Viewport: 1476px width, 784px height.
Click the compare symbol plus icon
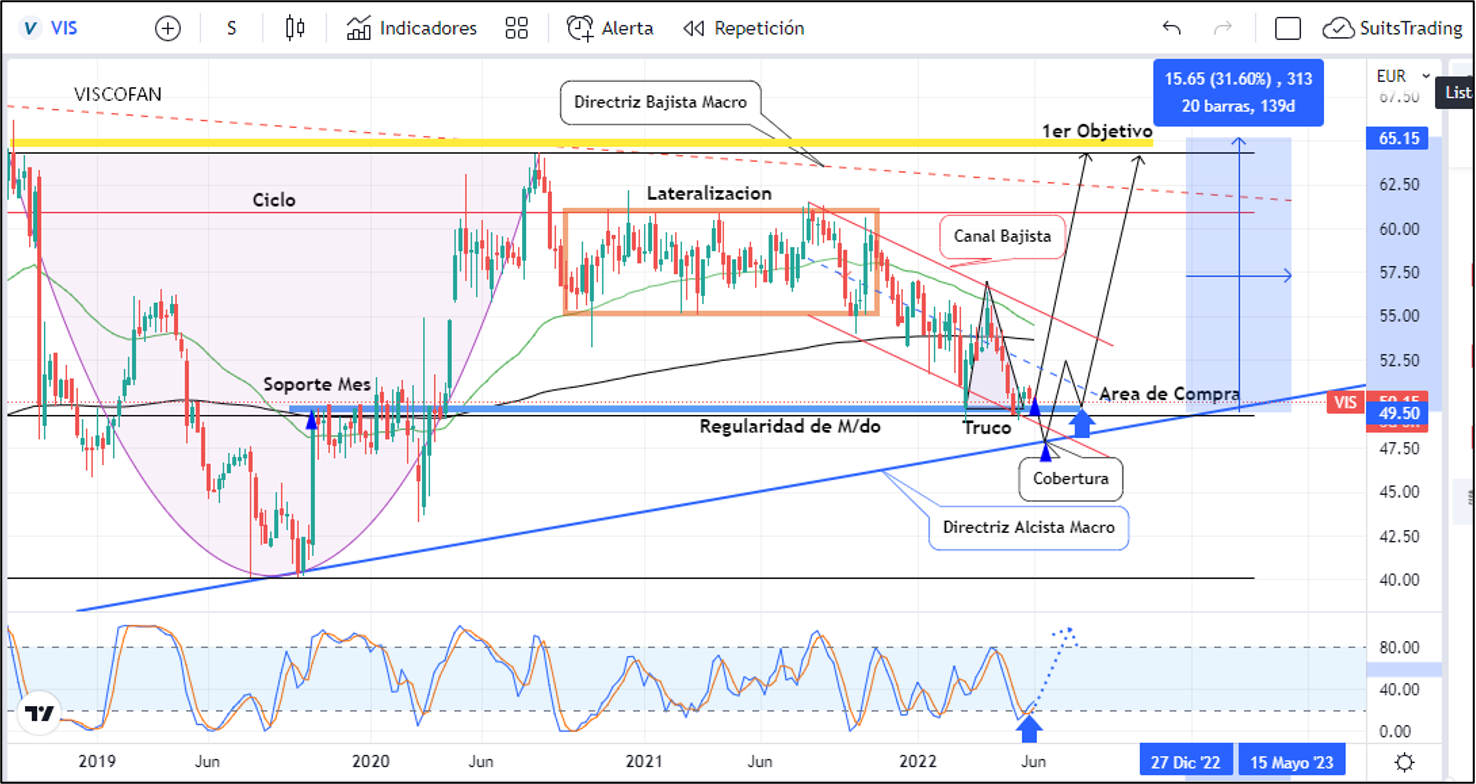(168, 28)
